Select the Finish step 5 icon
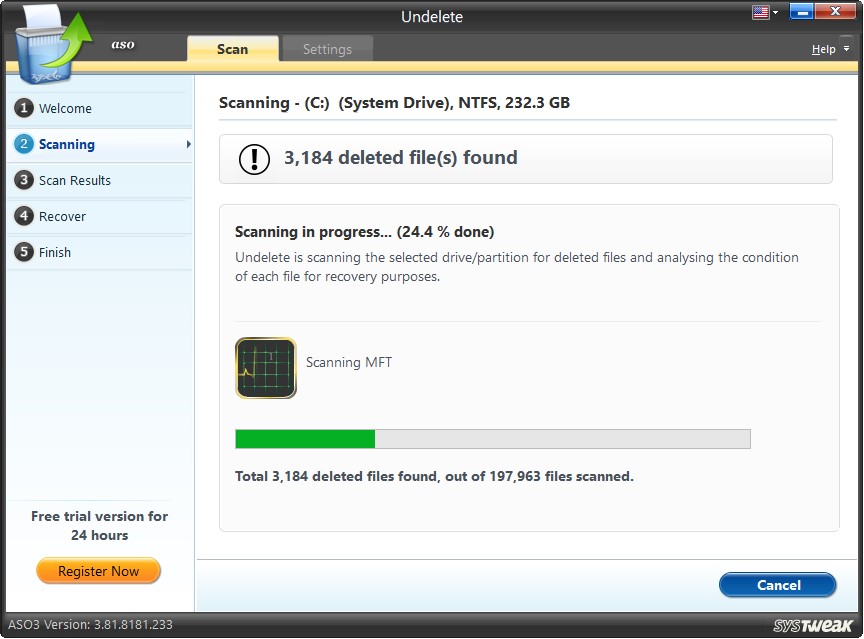864x639 pixels. click(x=24, y=252)
